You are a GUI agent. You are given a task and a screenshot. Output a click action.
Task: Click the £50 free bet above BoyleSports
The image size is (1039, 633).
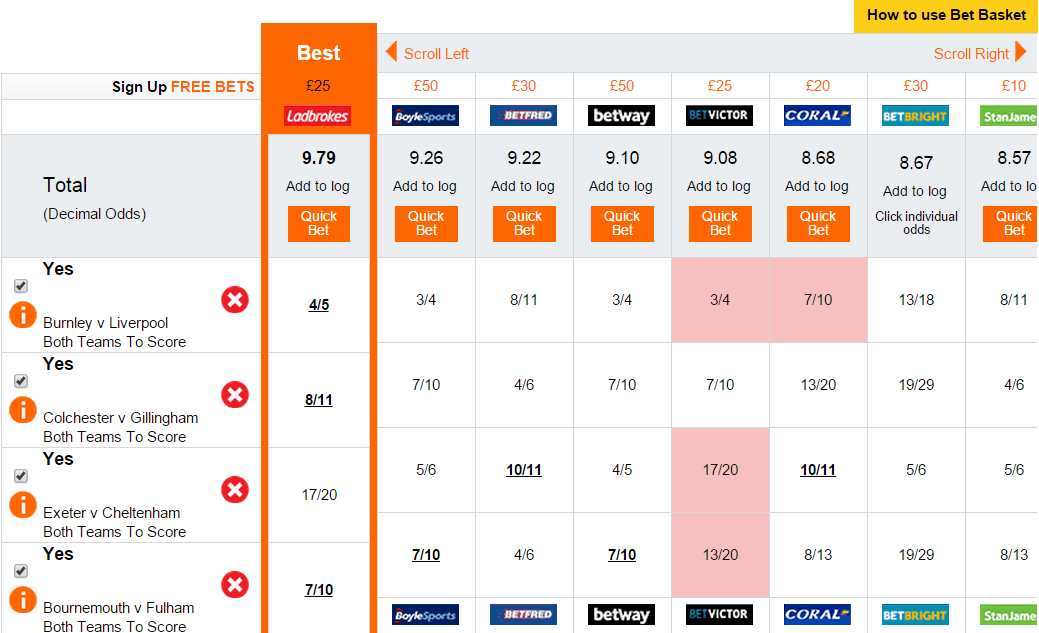[426, 86]
